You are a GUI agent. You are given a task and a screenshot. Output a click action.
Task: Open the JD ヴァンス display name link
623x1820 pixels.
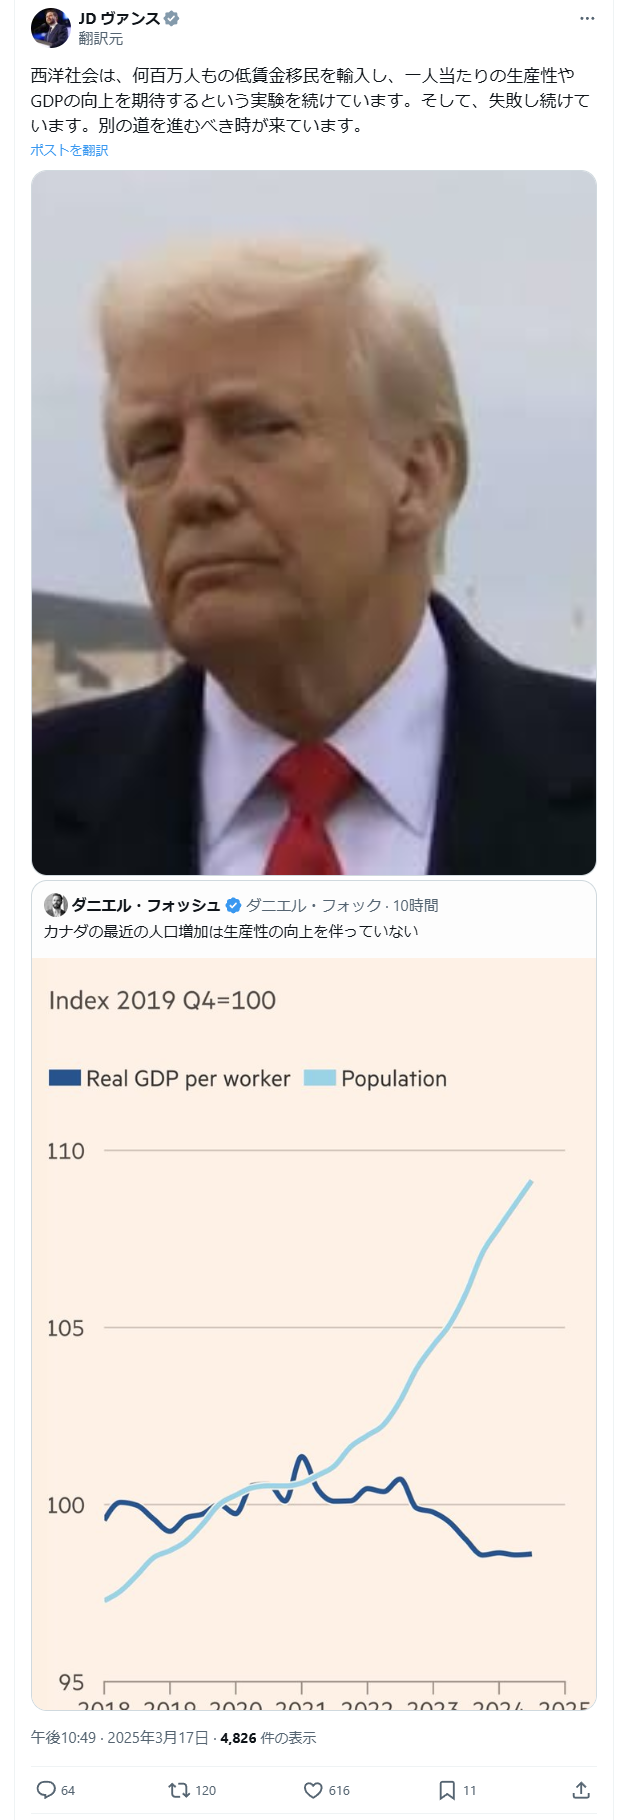(119, 19)
